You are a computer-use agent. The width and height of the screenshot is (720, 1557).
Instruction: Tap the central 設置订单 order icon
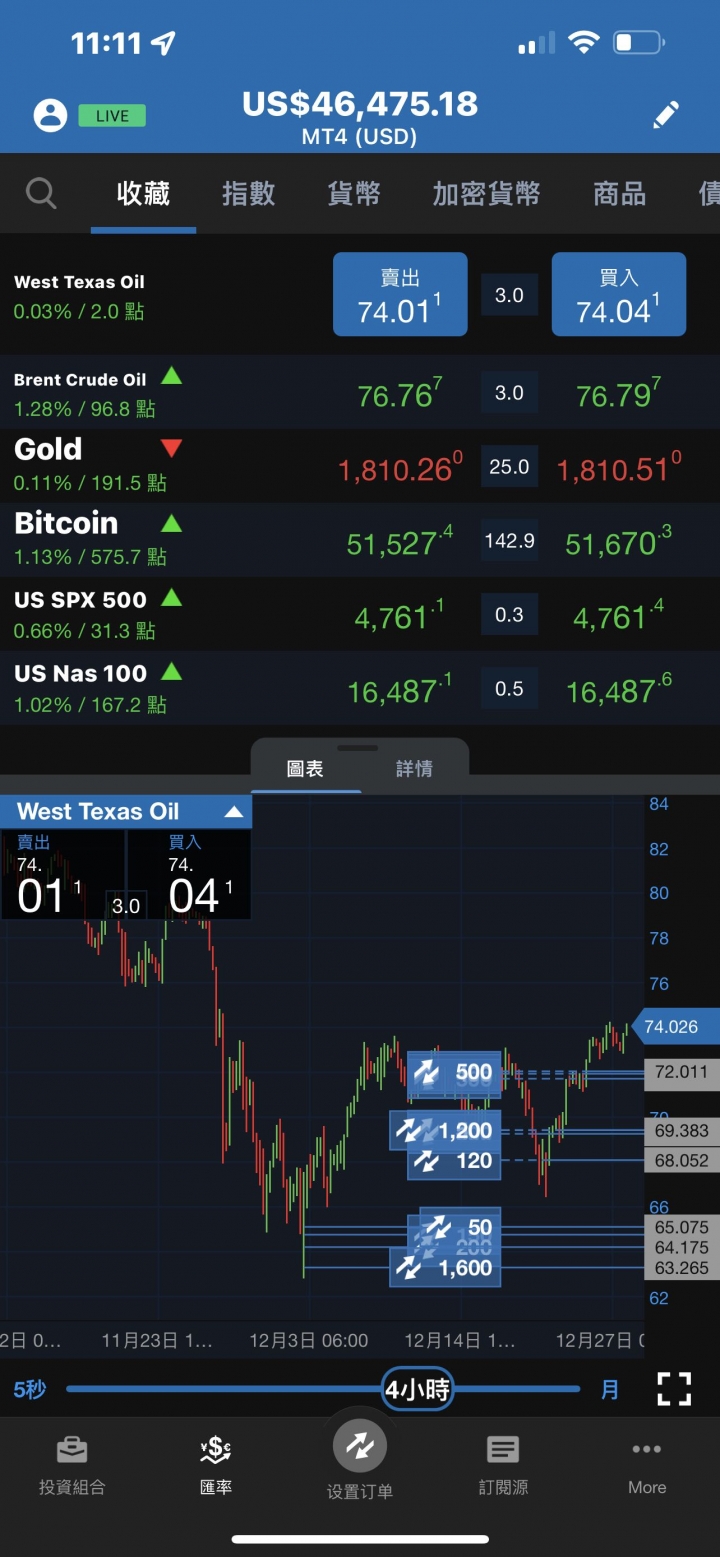[359, 1445]
